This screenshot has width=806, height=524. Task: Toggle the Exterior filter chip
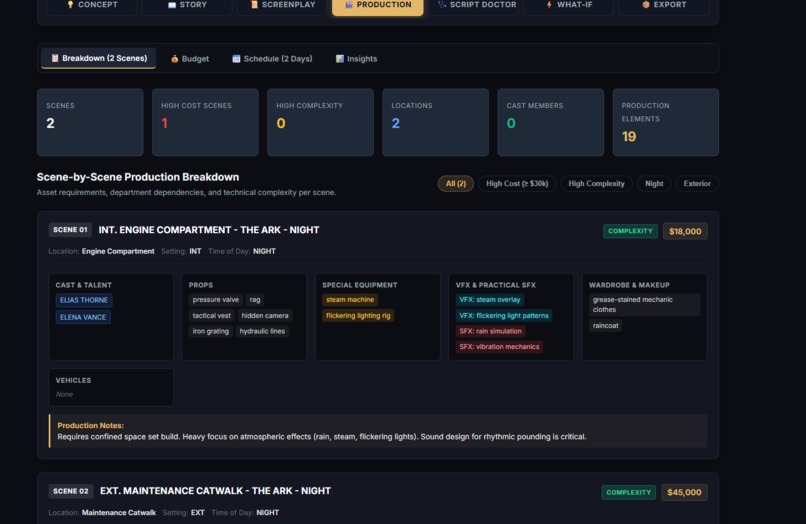click(x=697, y=184)
